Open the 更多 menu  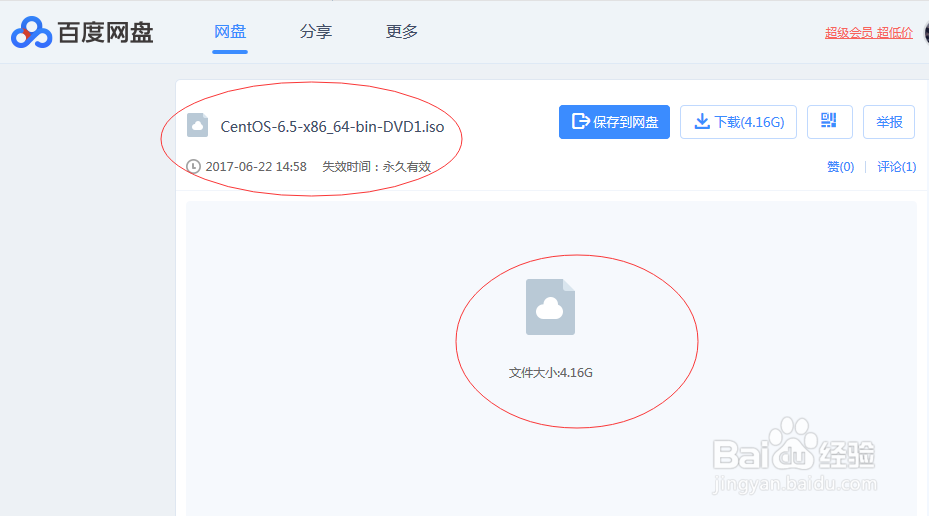coord(402,31)
